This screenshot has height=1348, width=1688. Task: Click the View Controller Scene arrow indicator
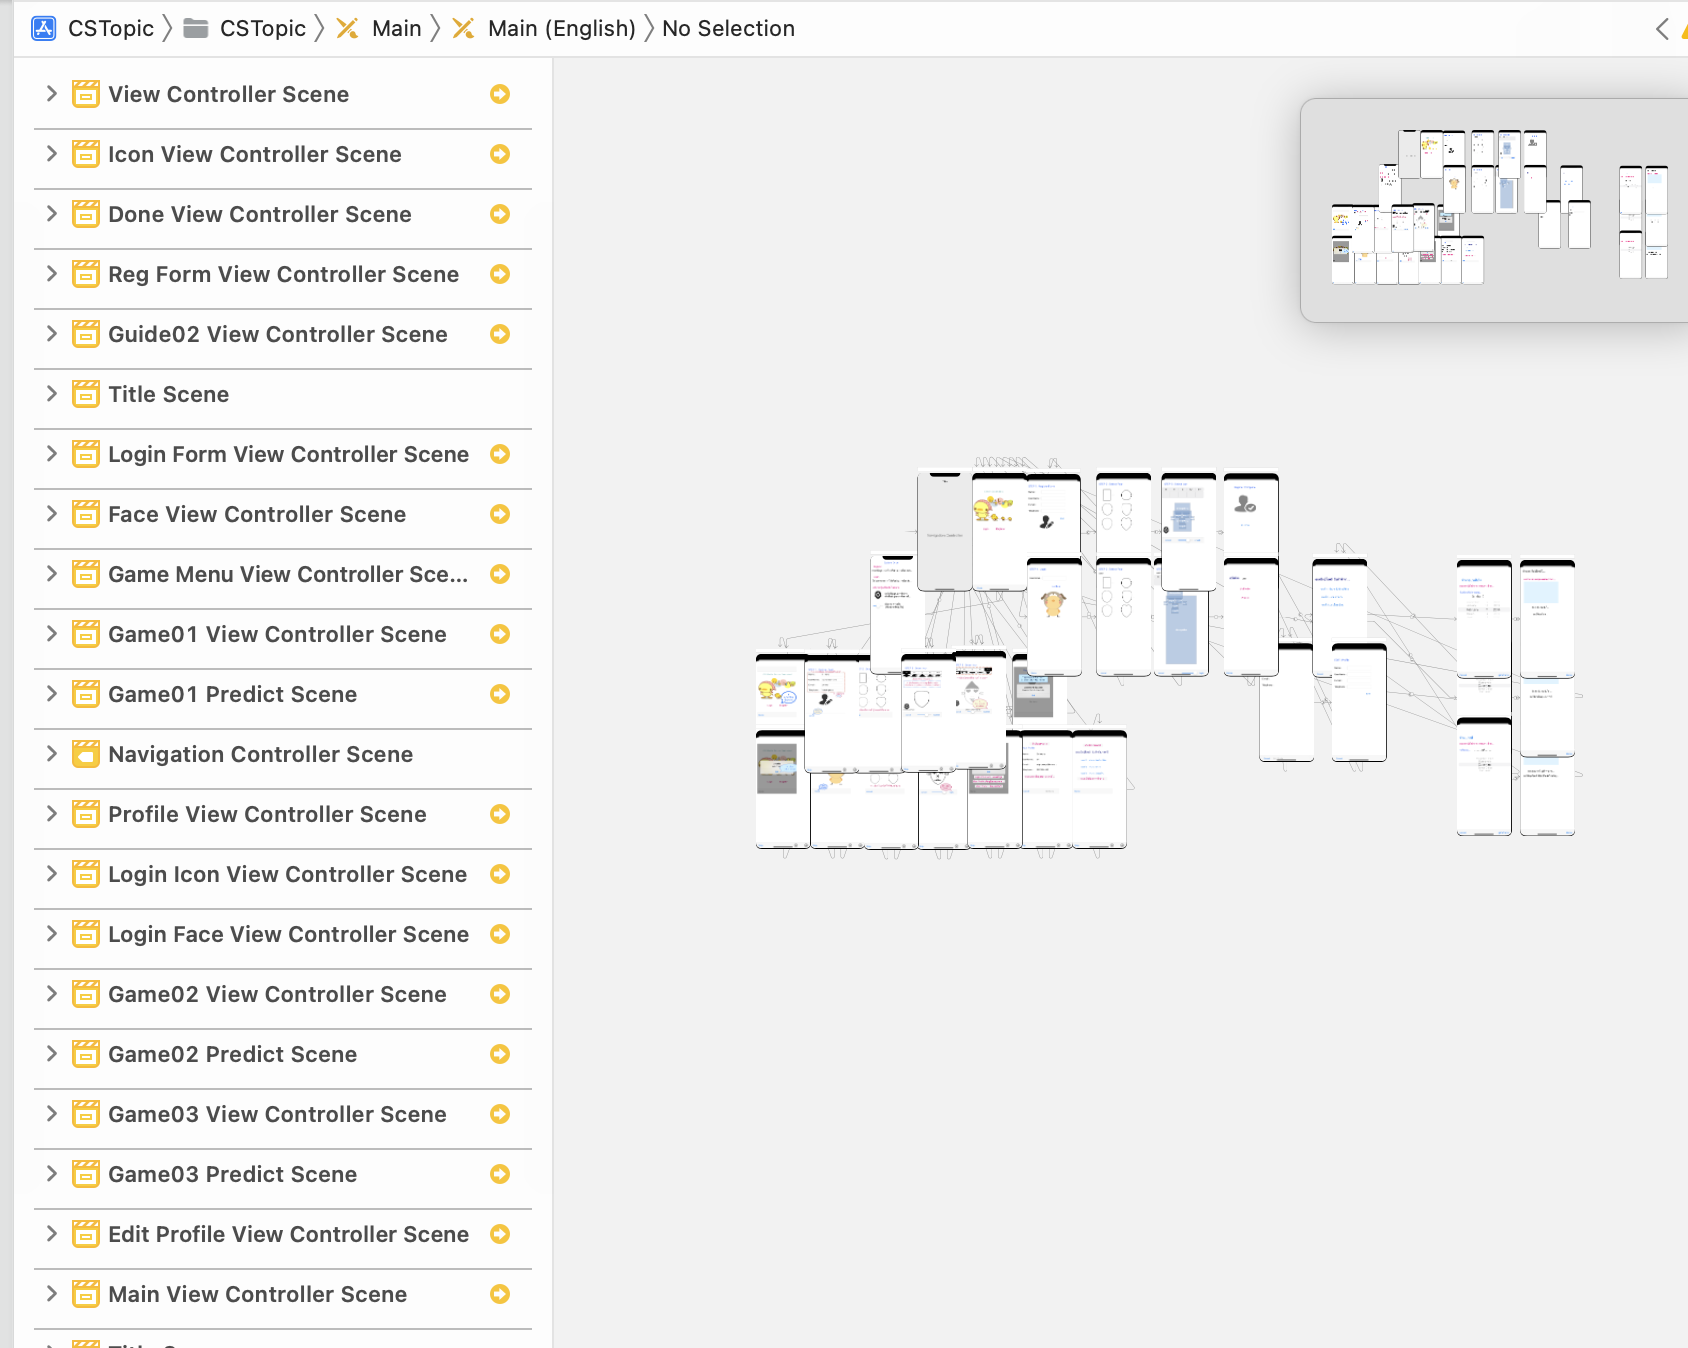click(x=500, y=94)
